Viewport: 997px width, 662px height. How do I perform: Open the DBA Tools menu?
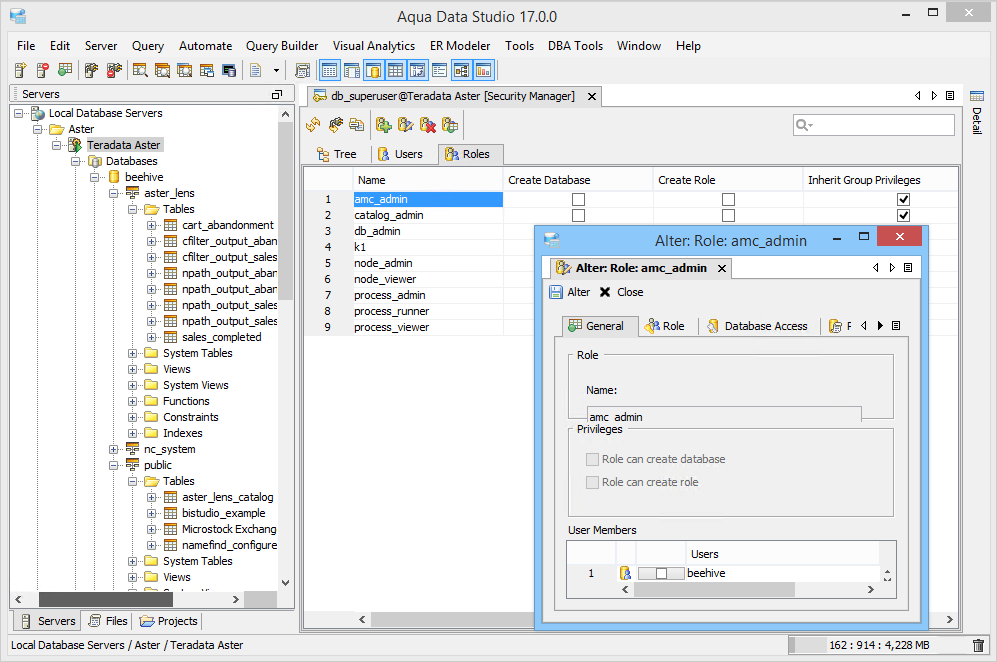point(575,46)
